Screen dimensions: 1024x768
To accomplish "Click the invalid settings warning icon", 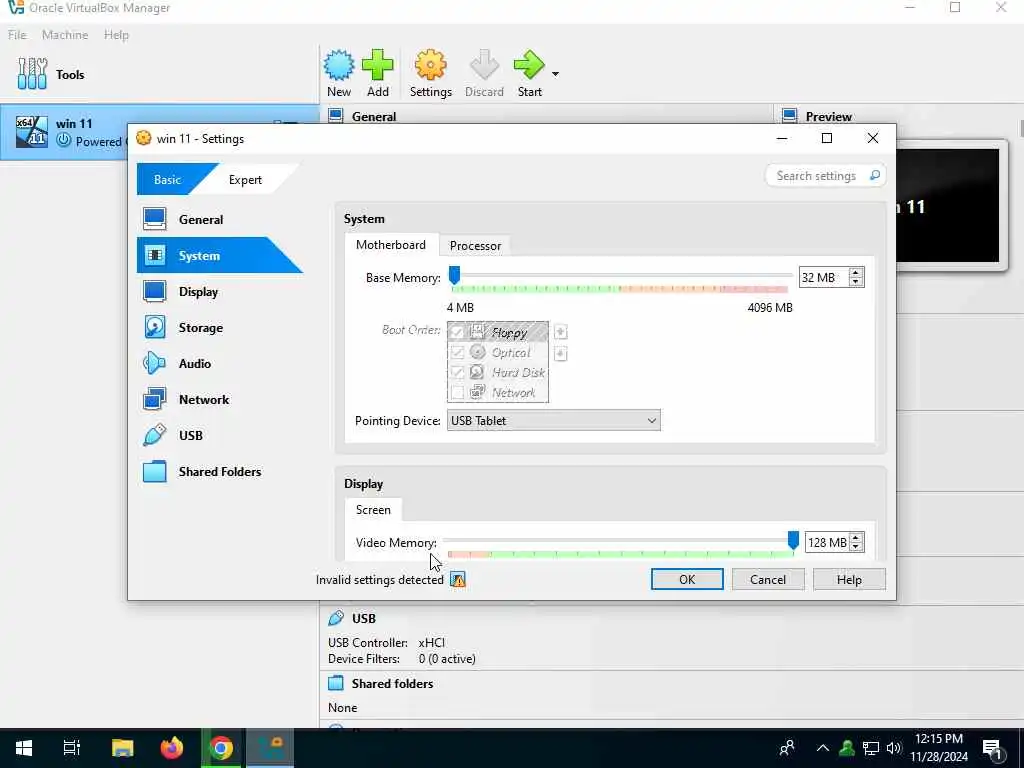I will (458, 580).
